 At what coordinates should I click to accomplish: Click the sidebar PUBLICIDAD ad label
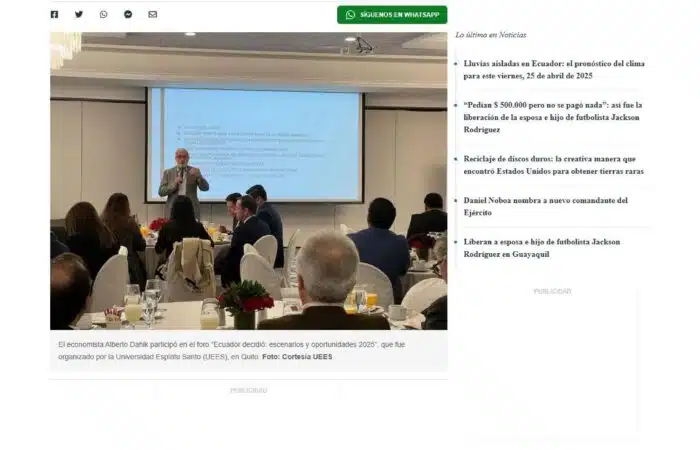tap(552, 292)
